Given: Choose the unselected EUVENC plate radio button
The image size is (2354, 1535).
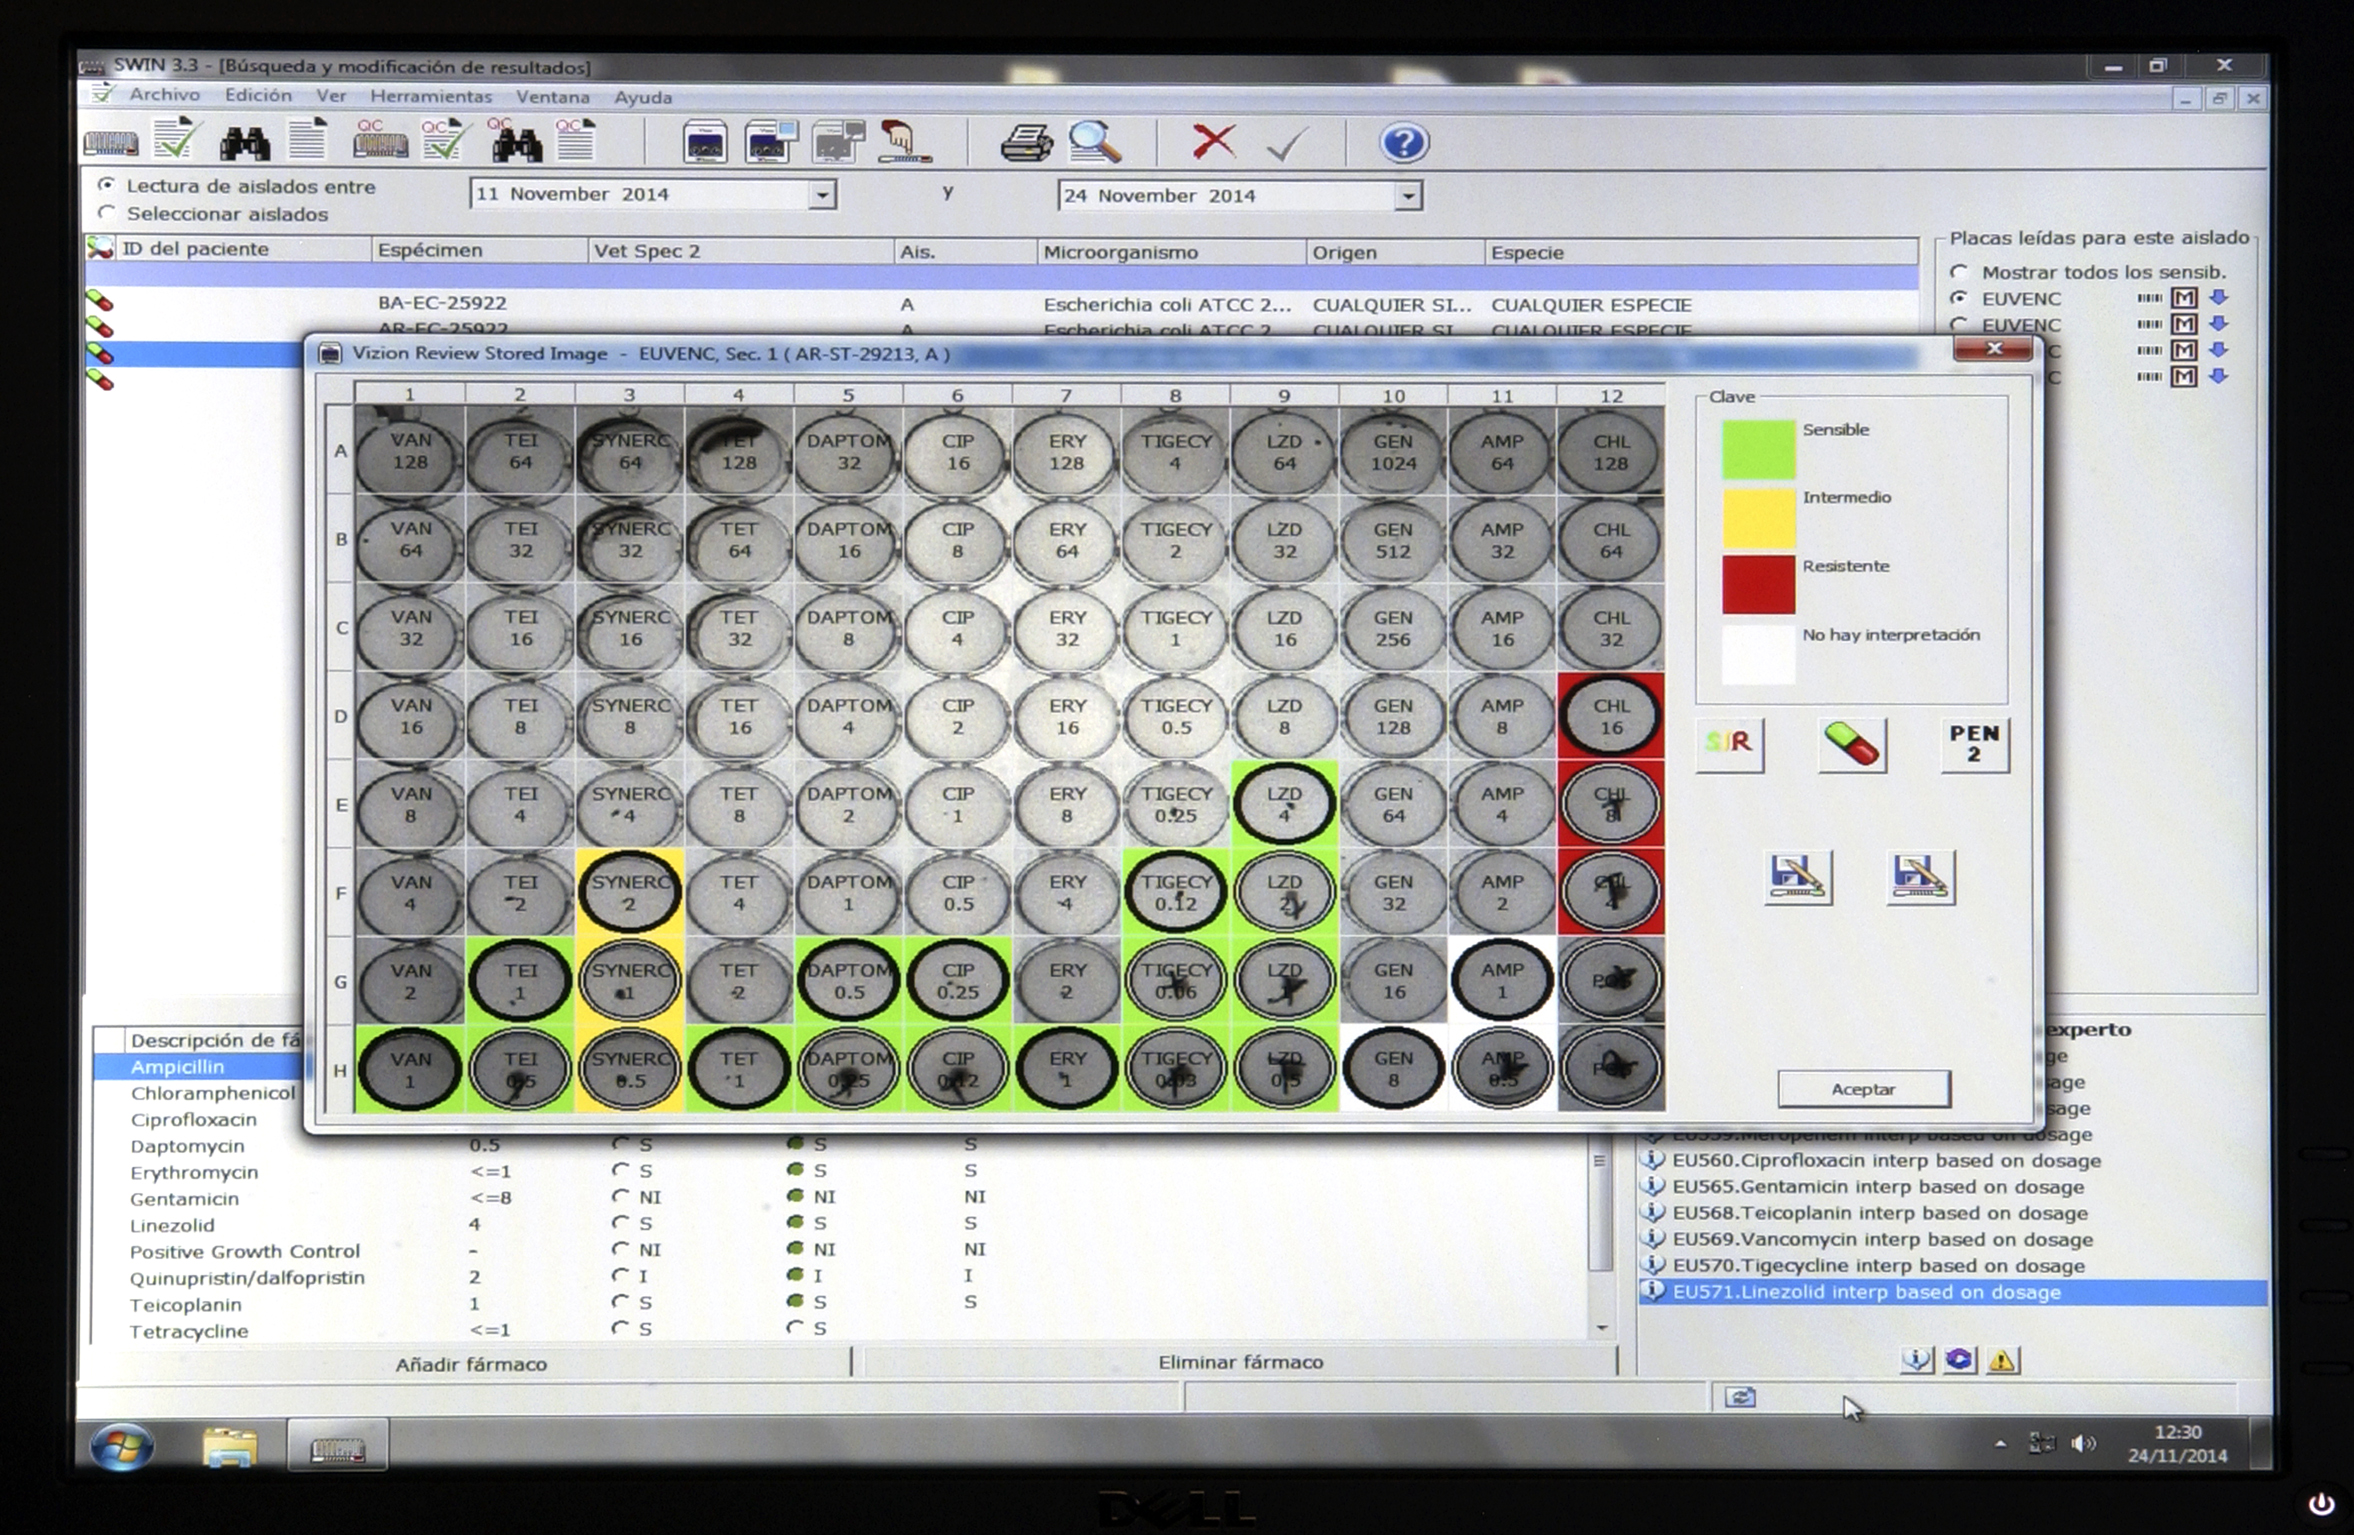Looking at the screenshot, I should tap(1958, 324).
